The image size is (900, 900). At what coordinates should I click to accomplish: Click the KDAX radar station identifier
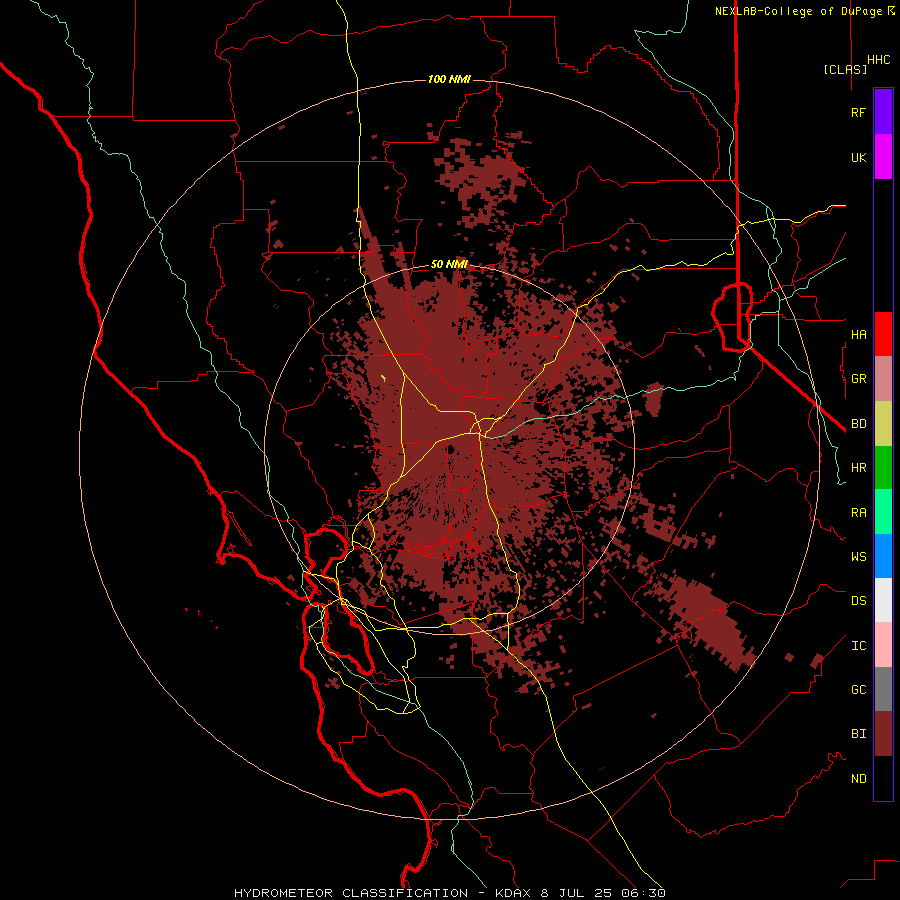click(x=513, y=893)
